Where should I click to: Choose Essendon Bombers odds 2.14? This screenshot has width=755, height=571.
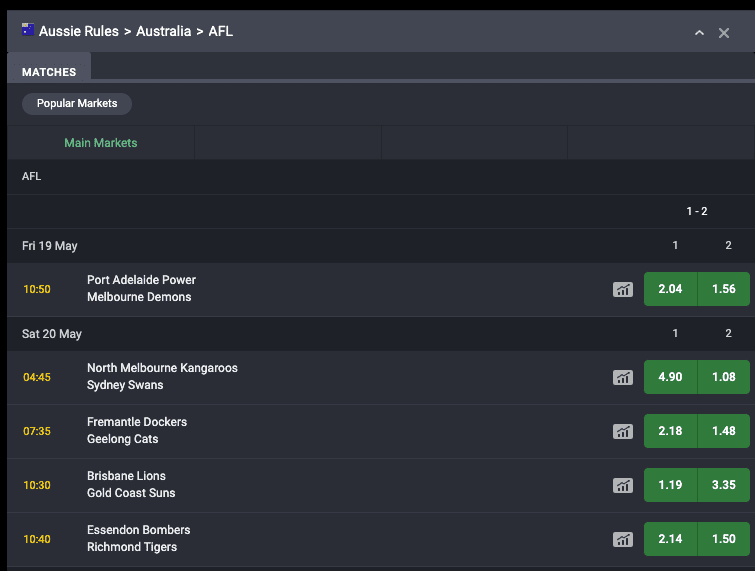[670, 539]
